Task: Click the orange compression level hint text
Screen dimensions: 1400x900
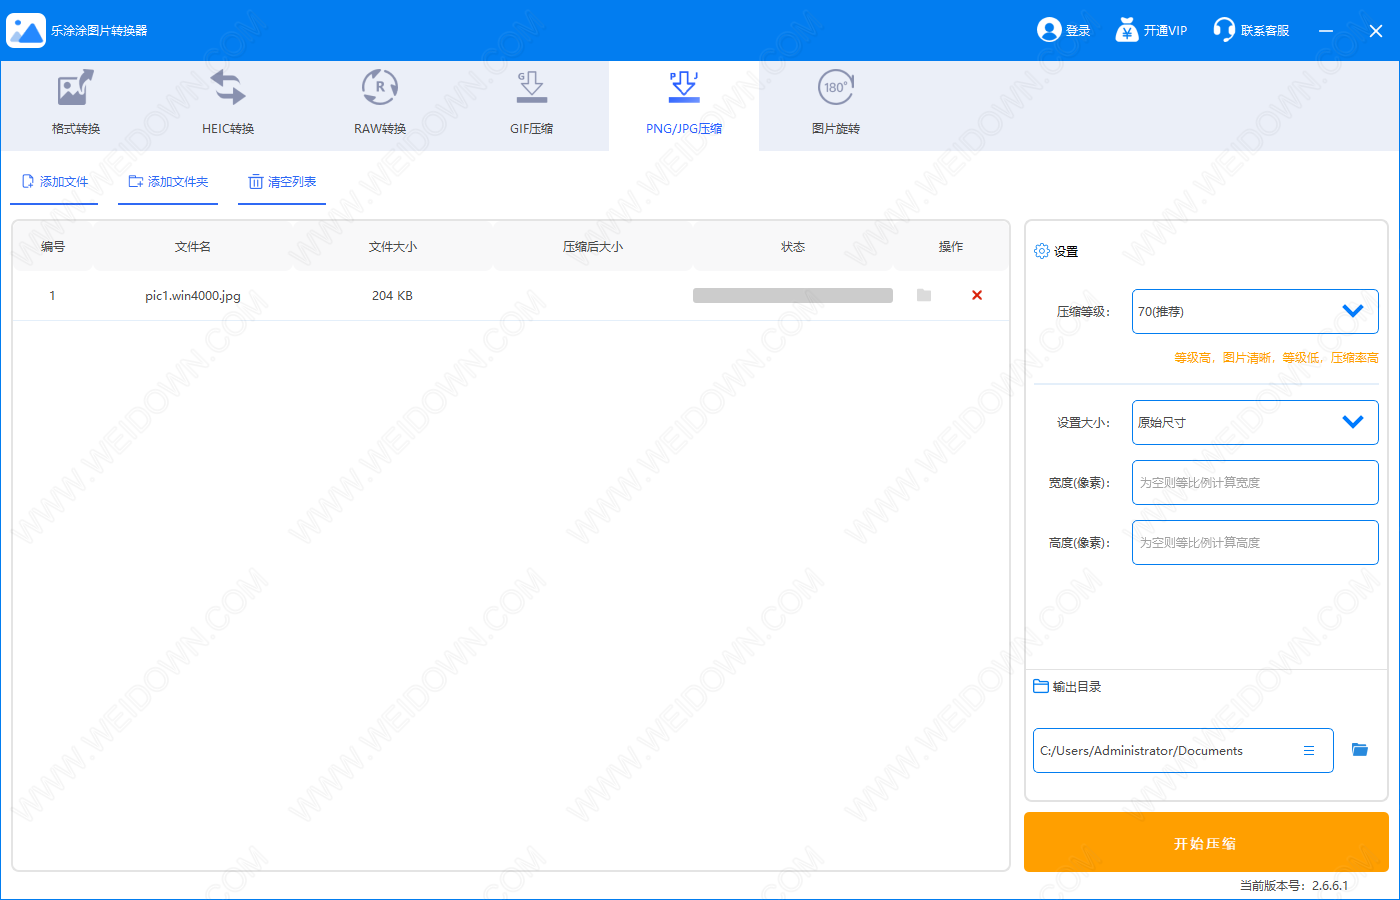Action: [1276, 357]
